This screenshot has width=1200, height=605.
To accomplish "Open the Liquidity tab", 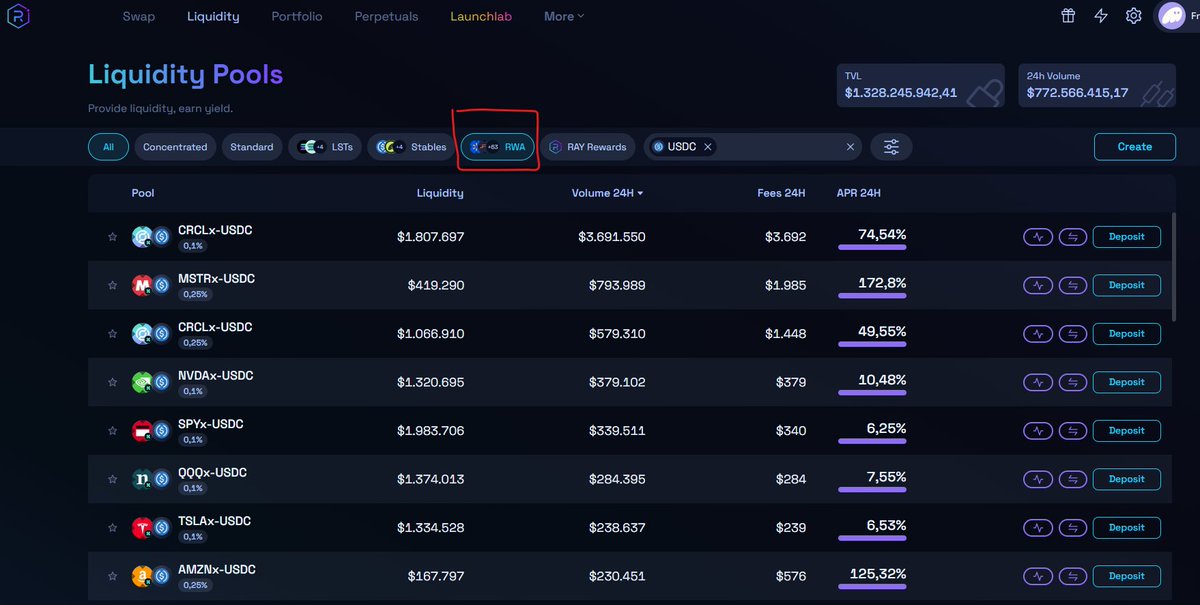I will pos(213,16).
